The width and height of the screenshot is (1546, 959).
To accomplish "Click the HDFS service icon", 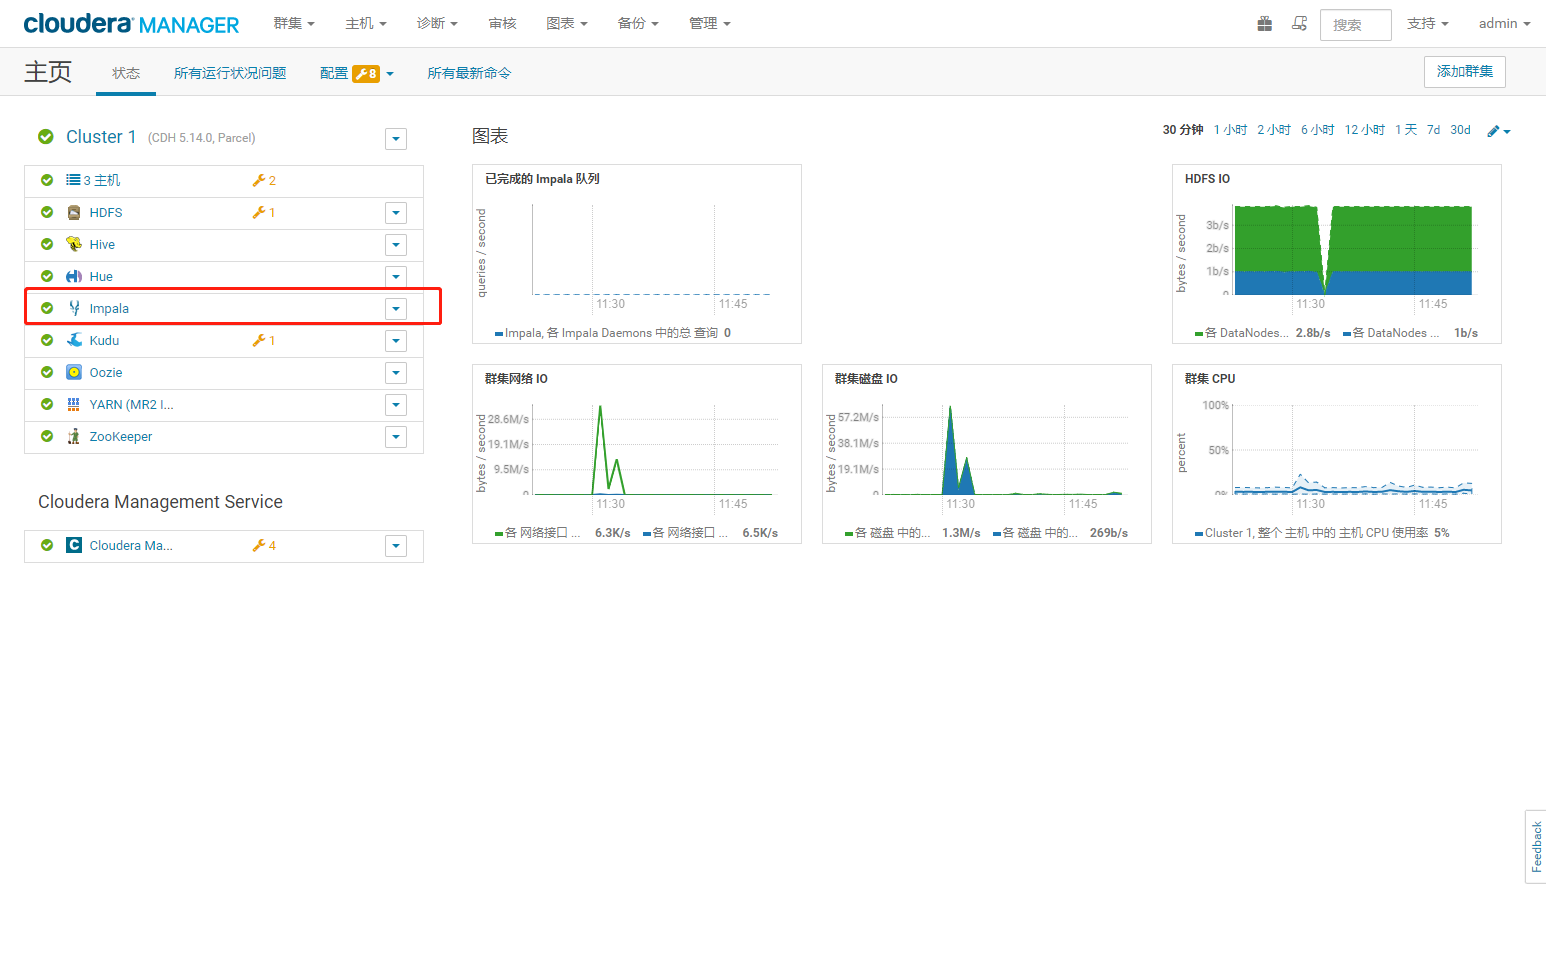I will [x=74, y=212].
